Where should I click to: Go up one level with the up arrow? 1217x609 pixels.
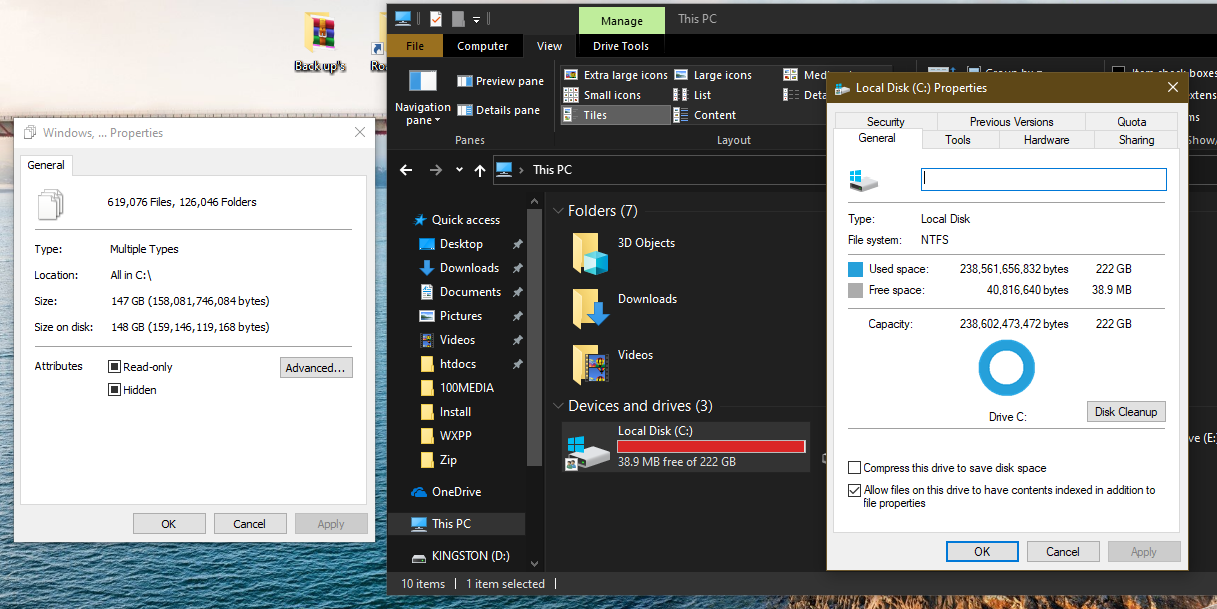click(480, 170)
